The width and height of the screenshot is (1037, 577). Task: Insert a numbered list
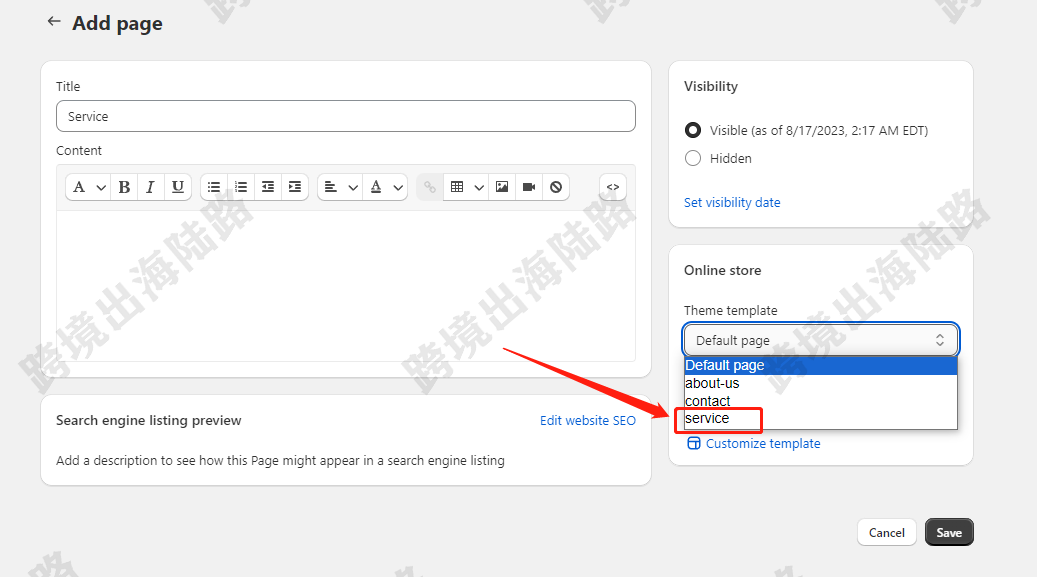point(241,187)
